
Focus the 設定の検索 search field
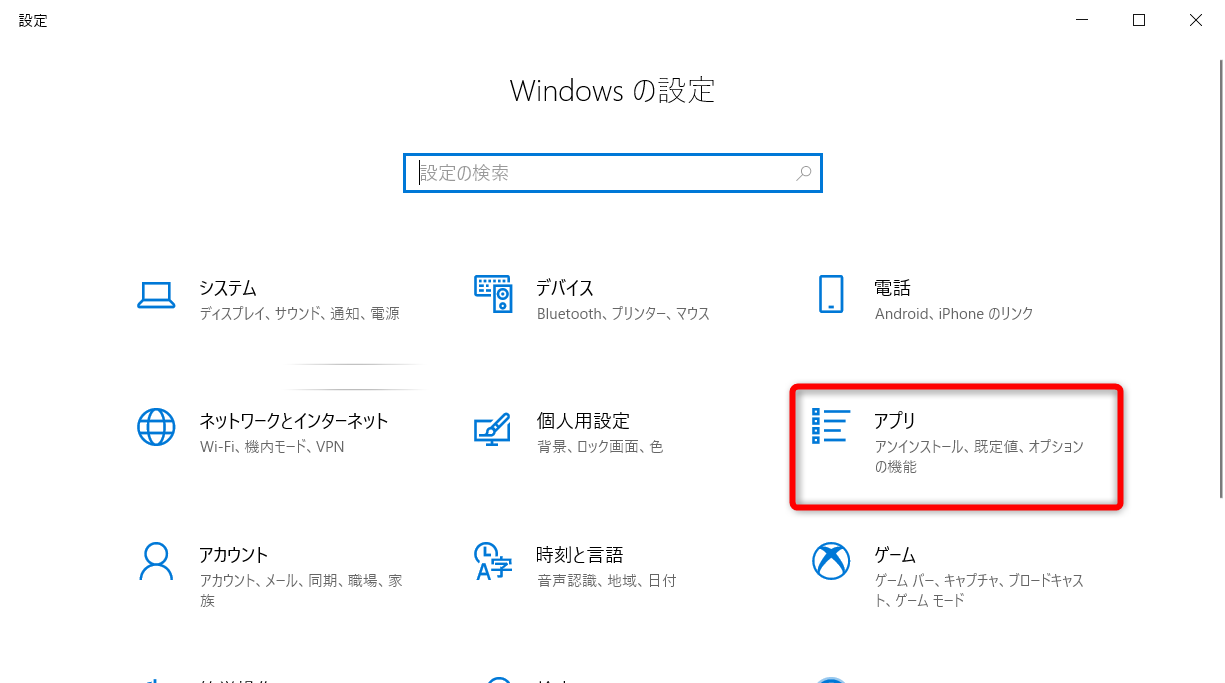tap(613, 173)
